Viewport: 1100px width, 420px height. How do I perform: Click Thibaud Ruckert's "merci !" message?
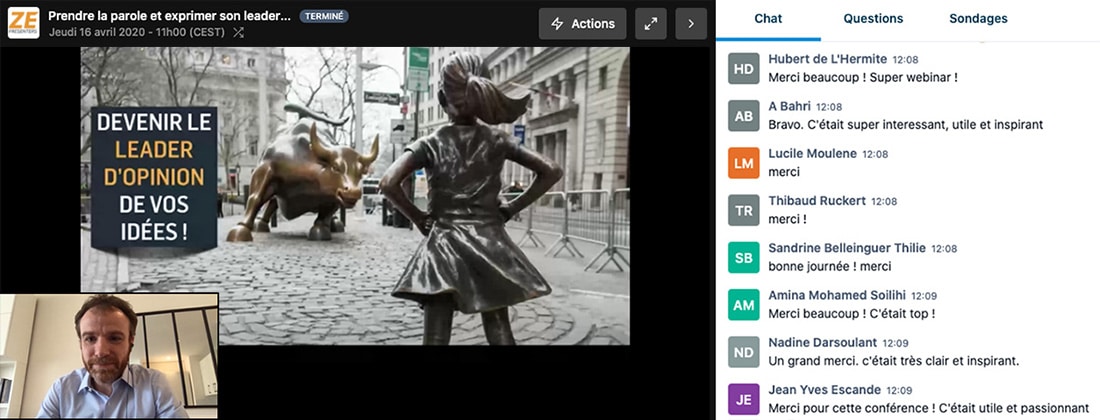[x=787, y=219]
